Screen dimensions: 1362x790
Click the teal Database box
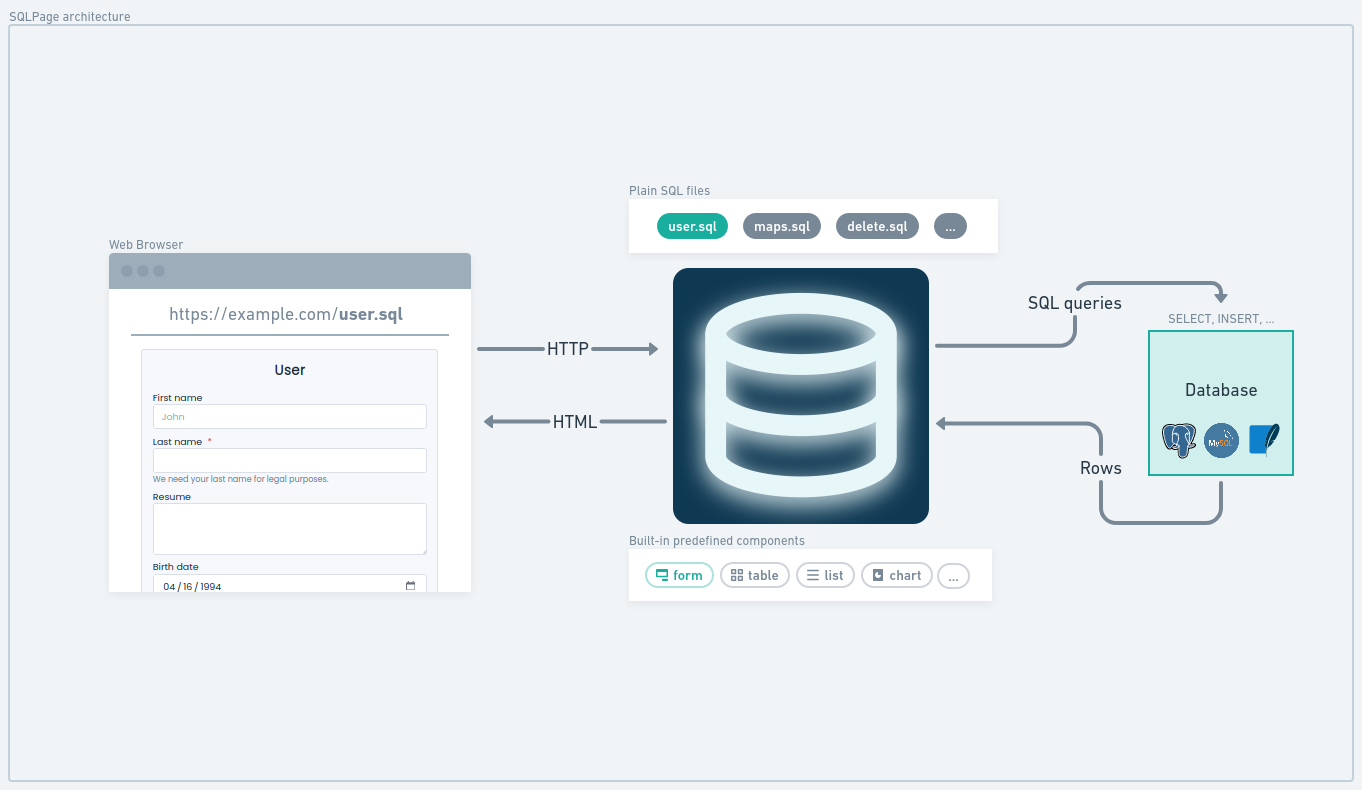[1221, 403]
